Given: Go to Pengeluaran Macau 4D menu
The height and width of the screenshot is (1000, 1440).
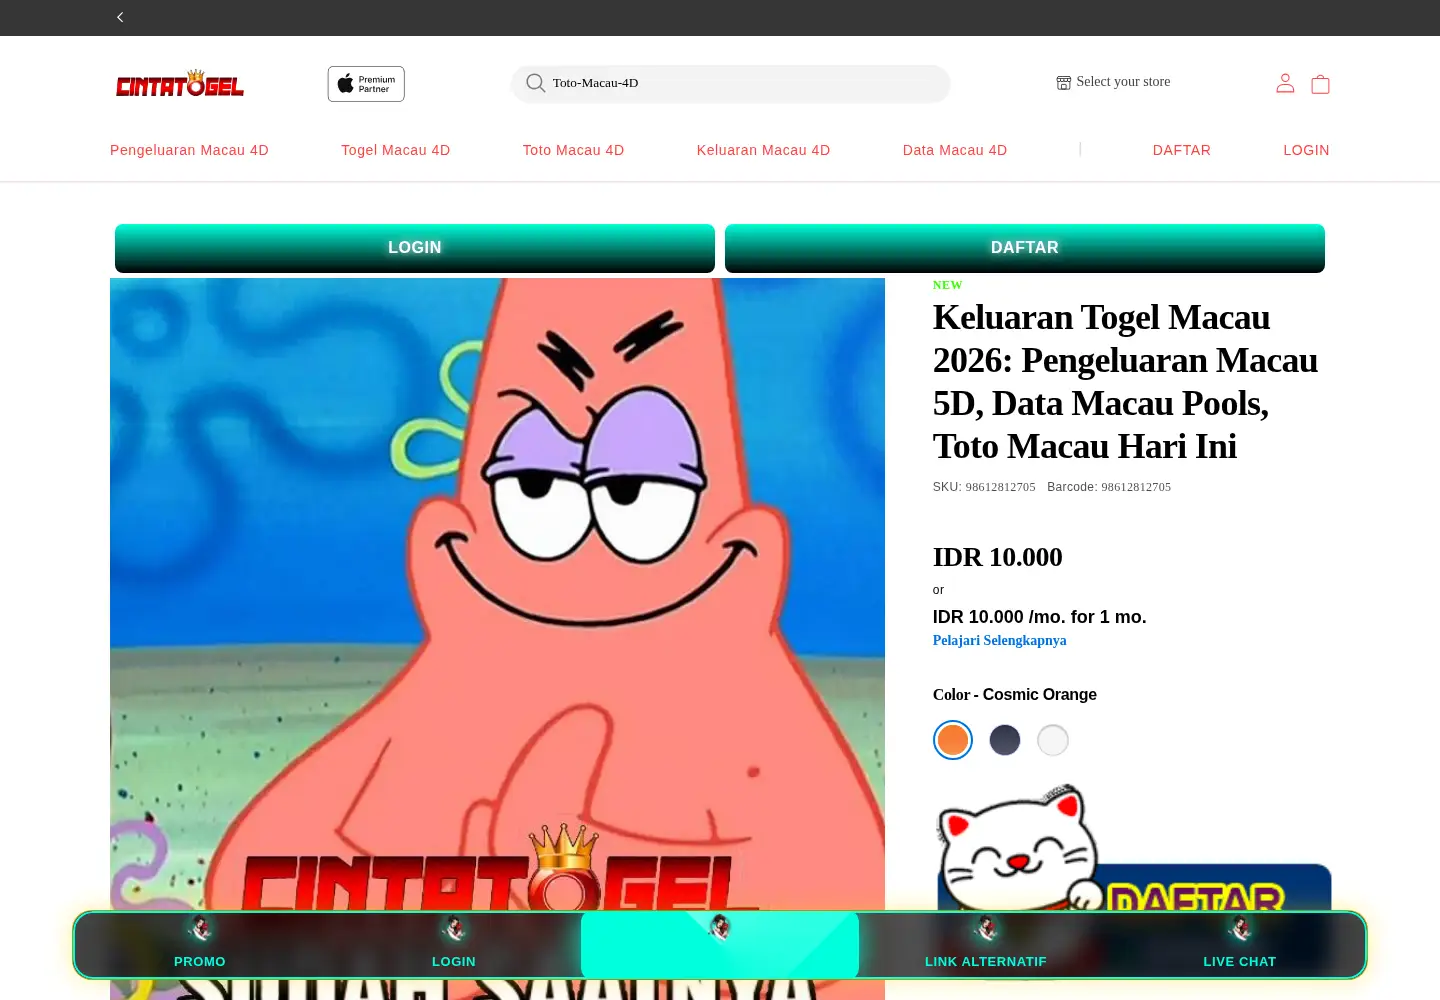Looking at the screenshot, I should pyautogui.click(x=189, y=150).
